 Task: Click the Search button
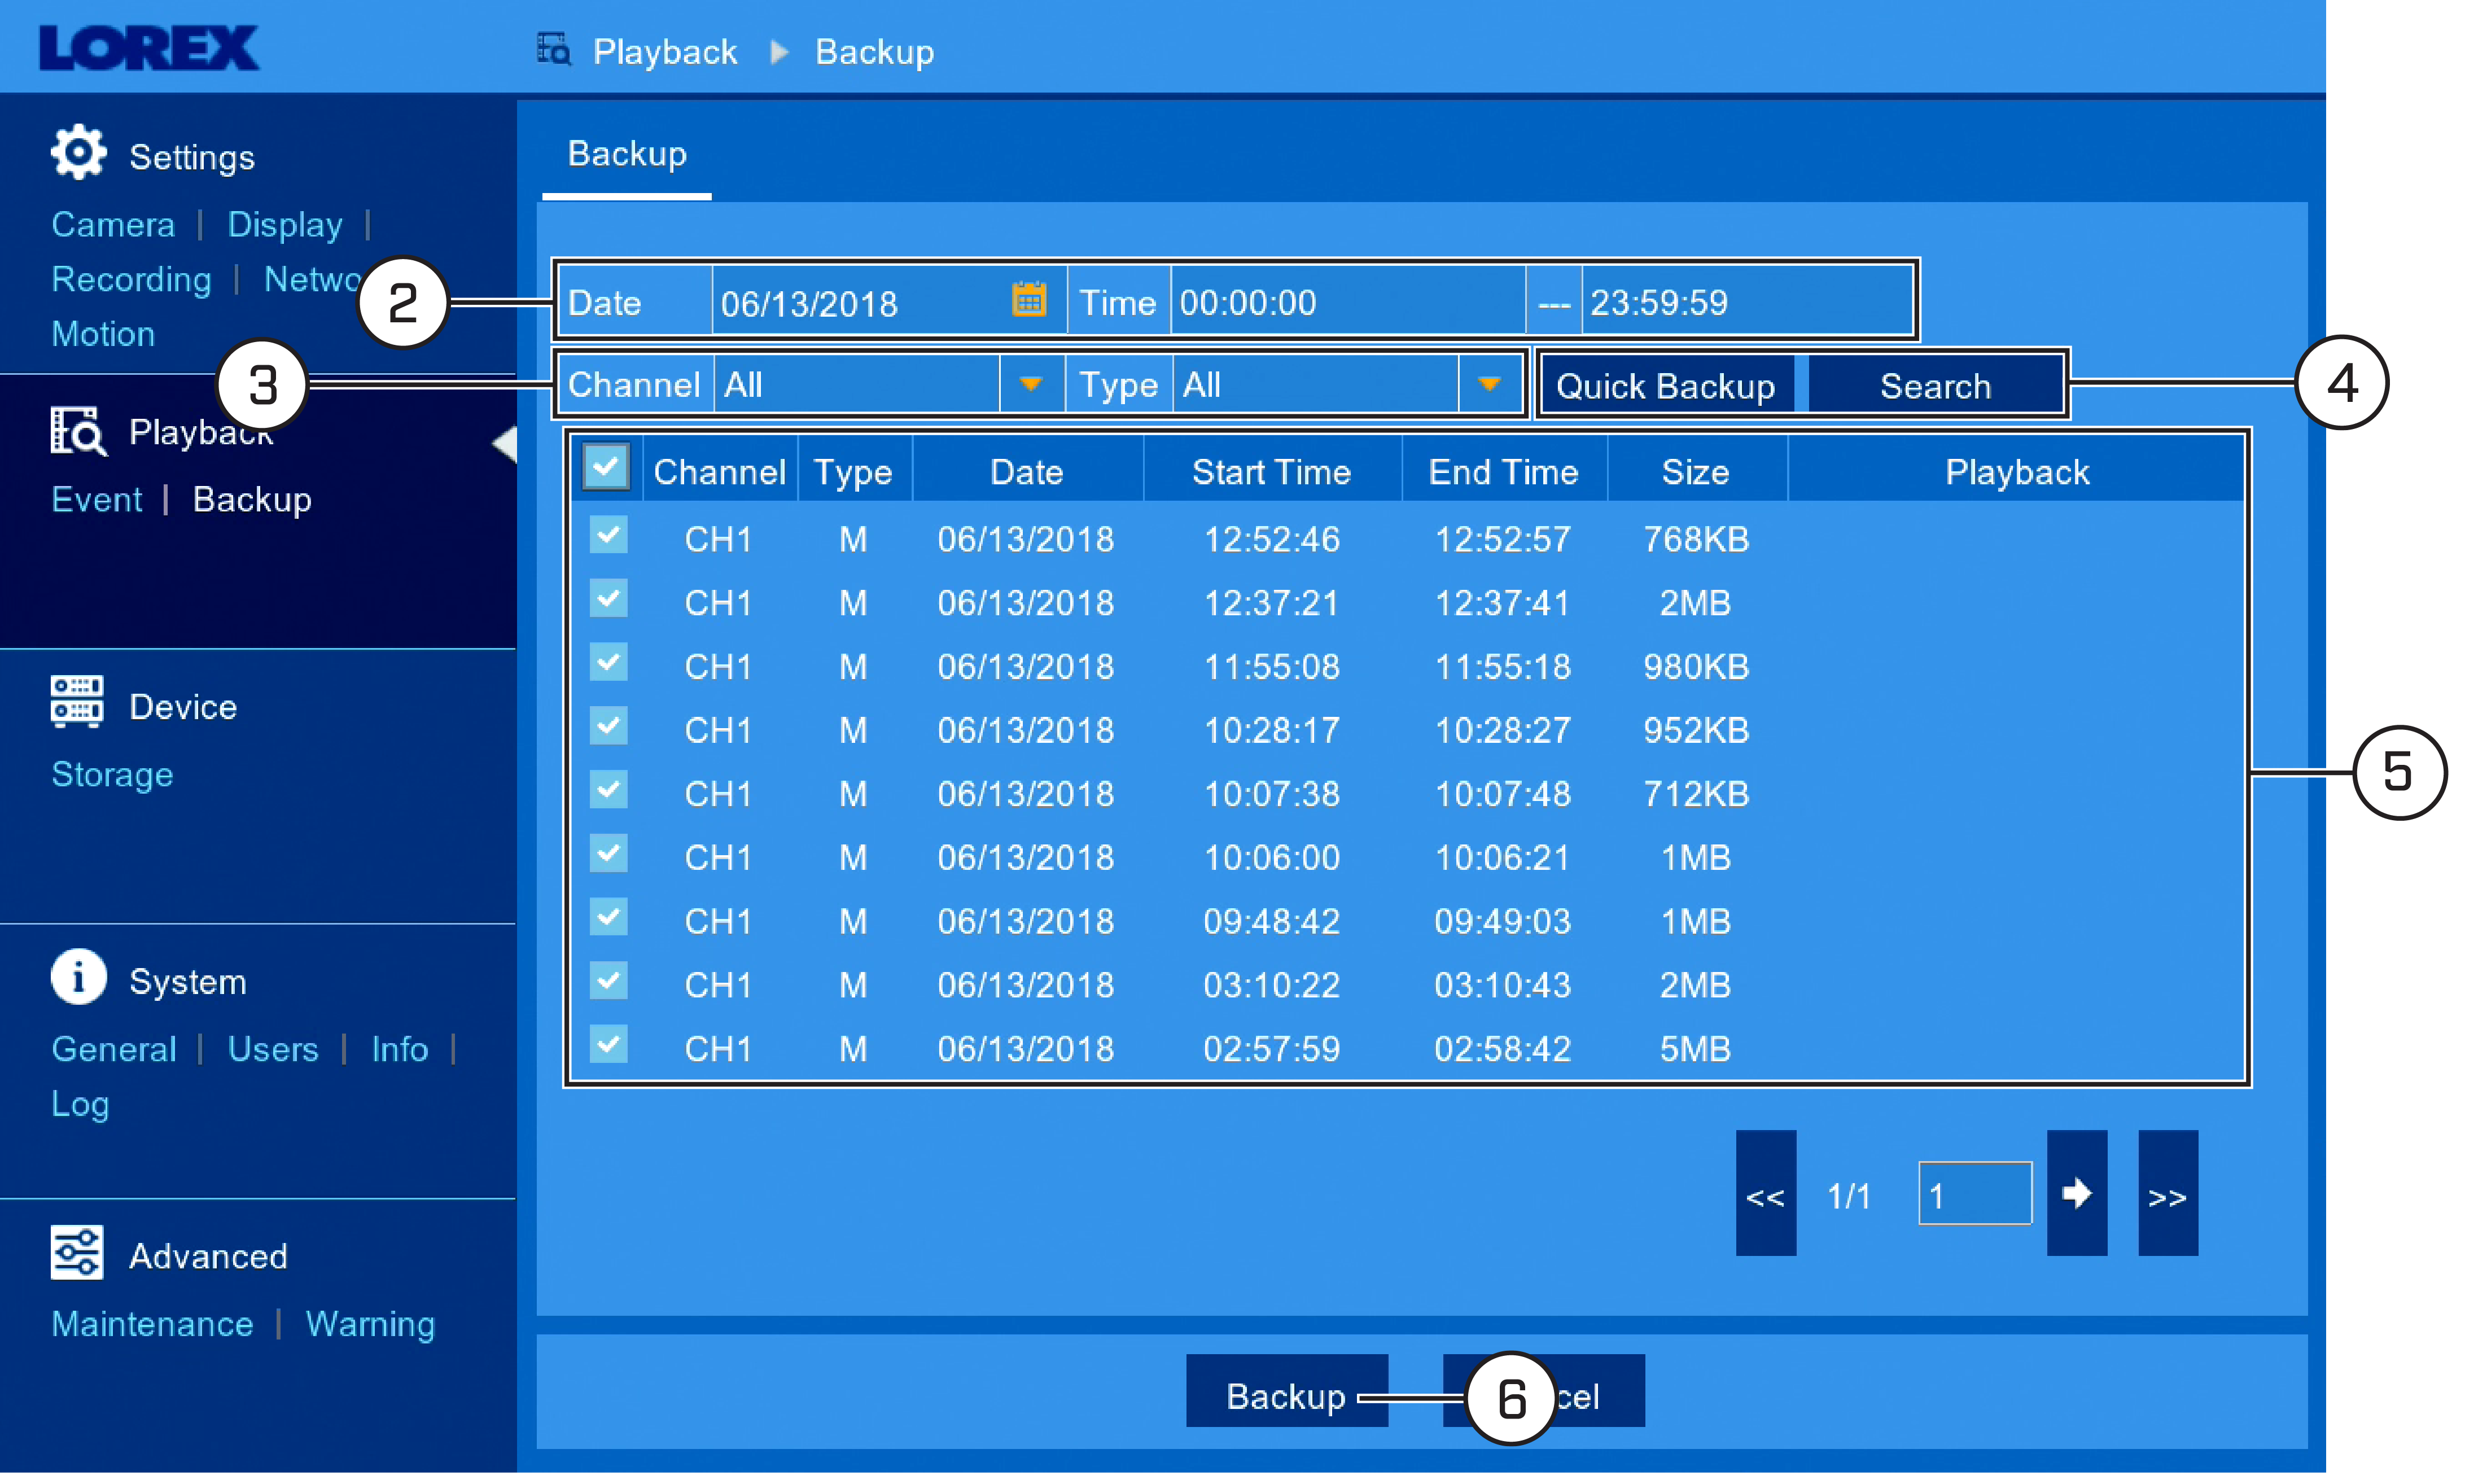click(1936, 385)
